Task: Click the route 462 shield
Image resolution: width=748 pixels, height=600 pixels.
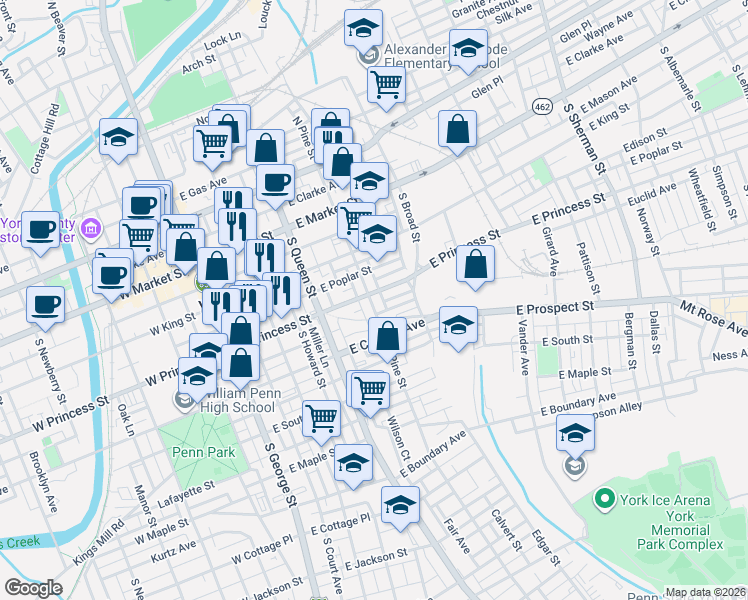Action: pos(542,106)
